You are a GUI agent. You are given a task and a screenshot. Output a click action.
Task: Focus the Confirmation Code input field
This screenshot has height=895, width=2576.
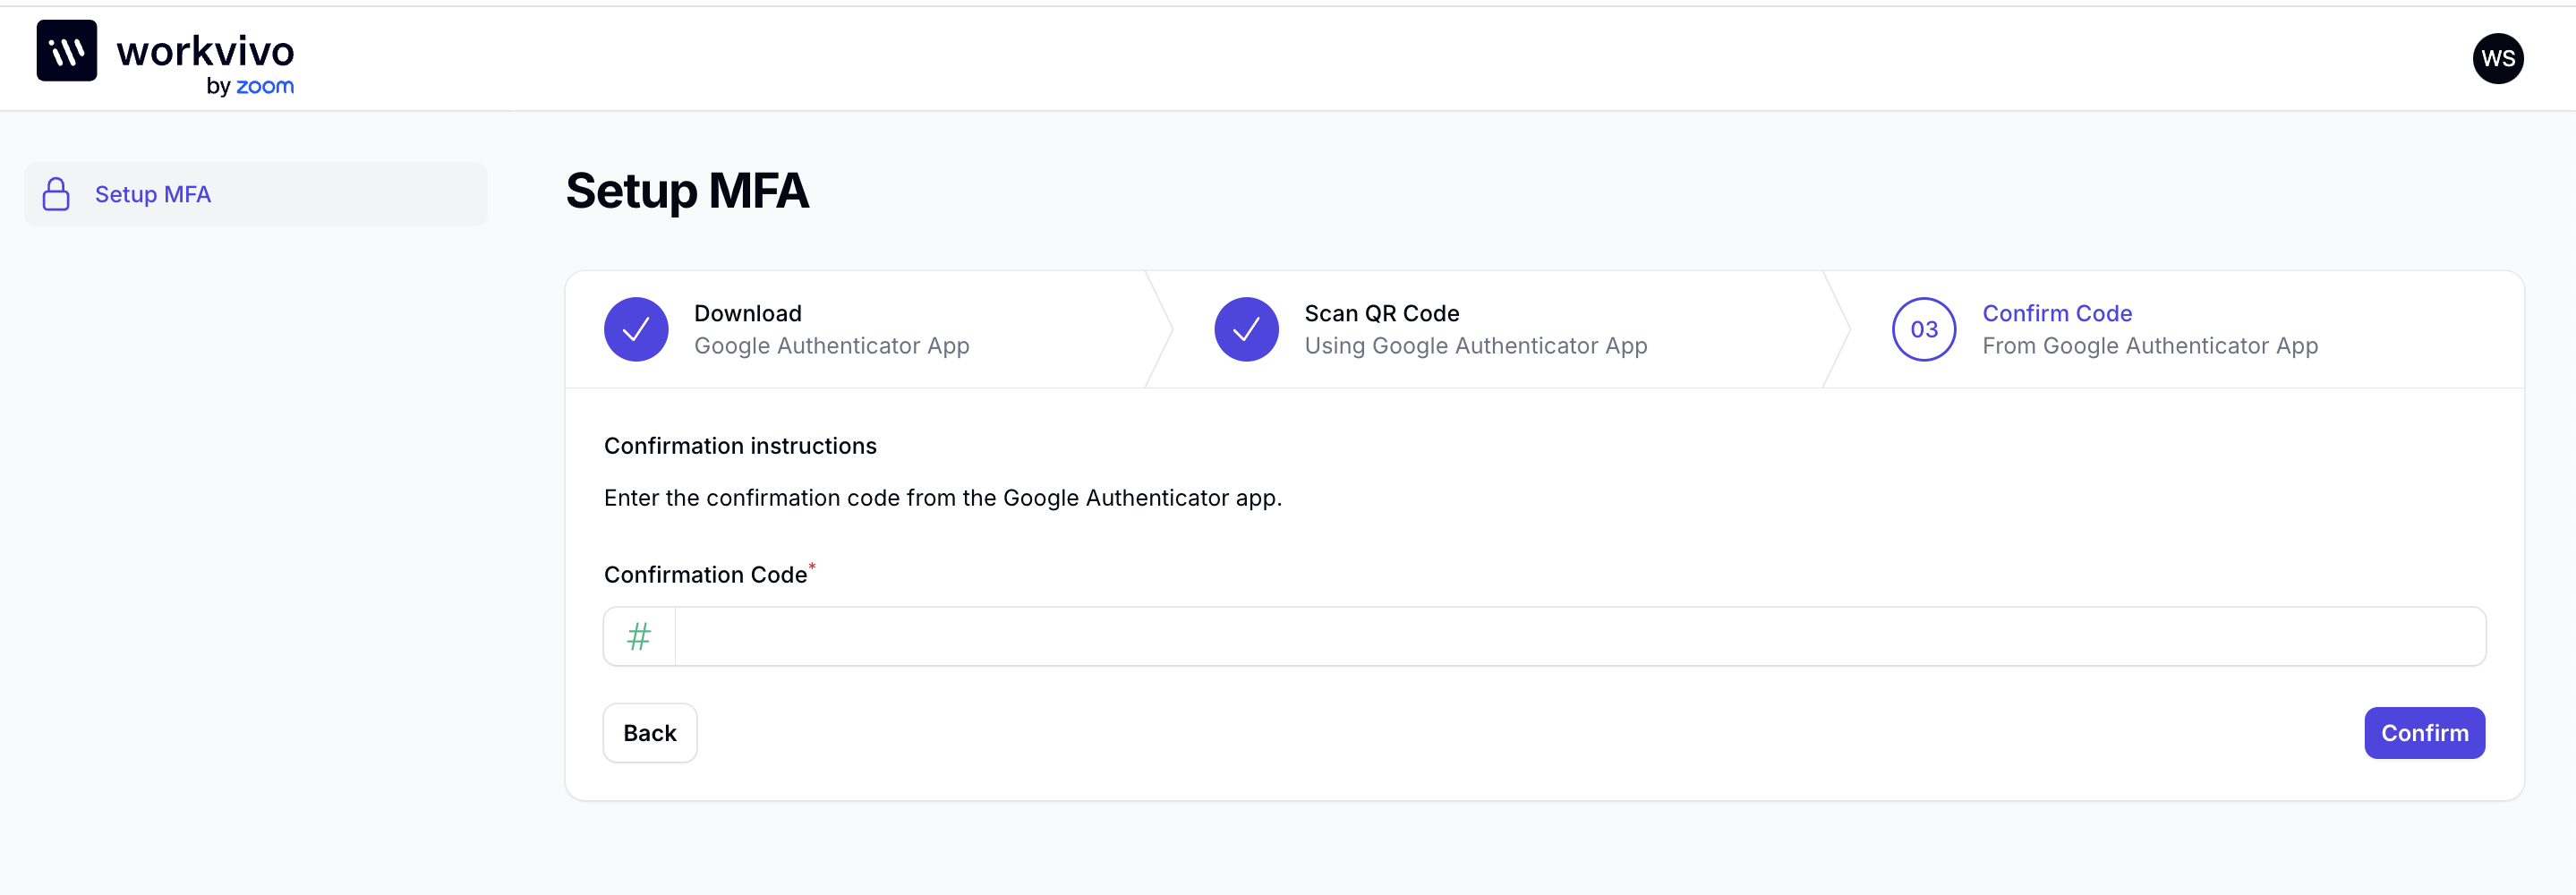(1580, 636)
